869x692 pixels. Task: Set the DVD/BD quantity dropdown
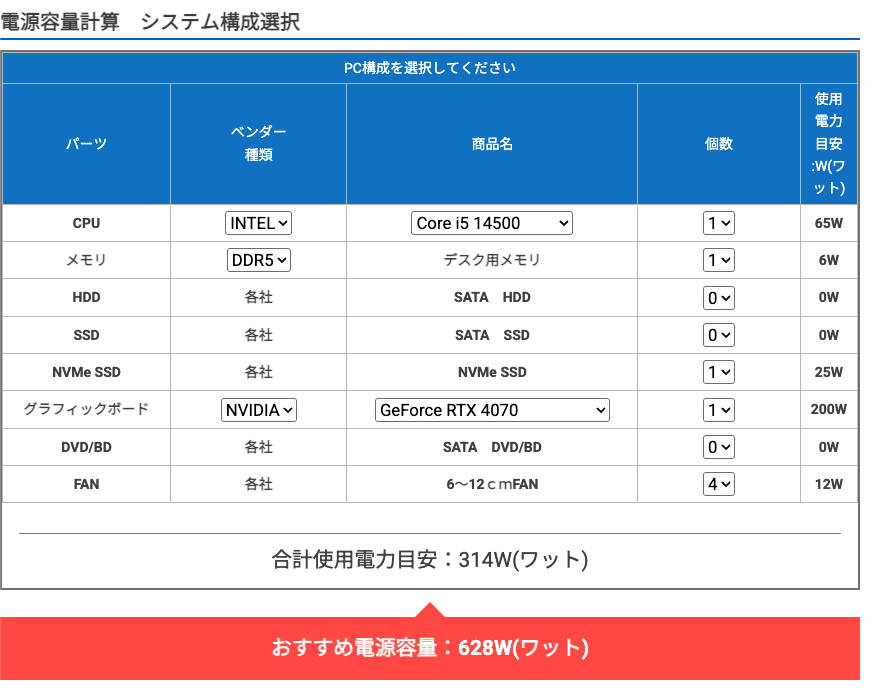718,447
